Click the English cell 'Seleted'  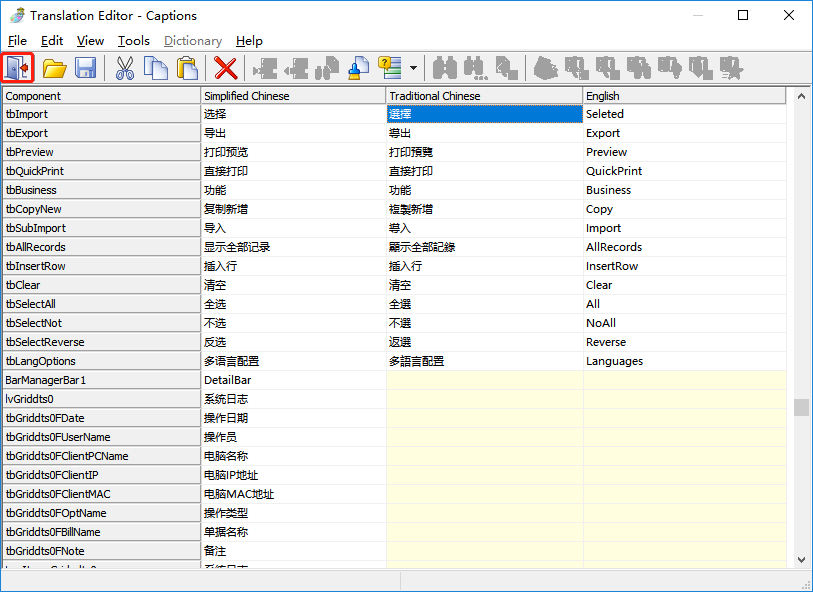click(684, 114)
